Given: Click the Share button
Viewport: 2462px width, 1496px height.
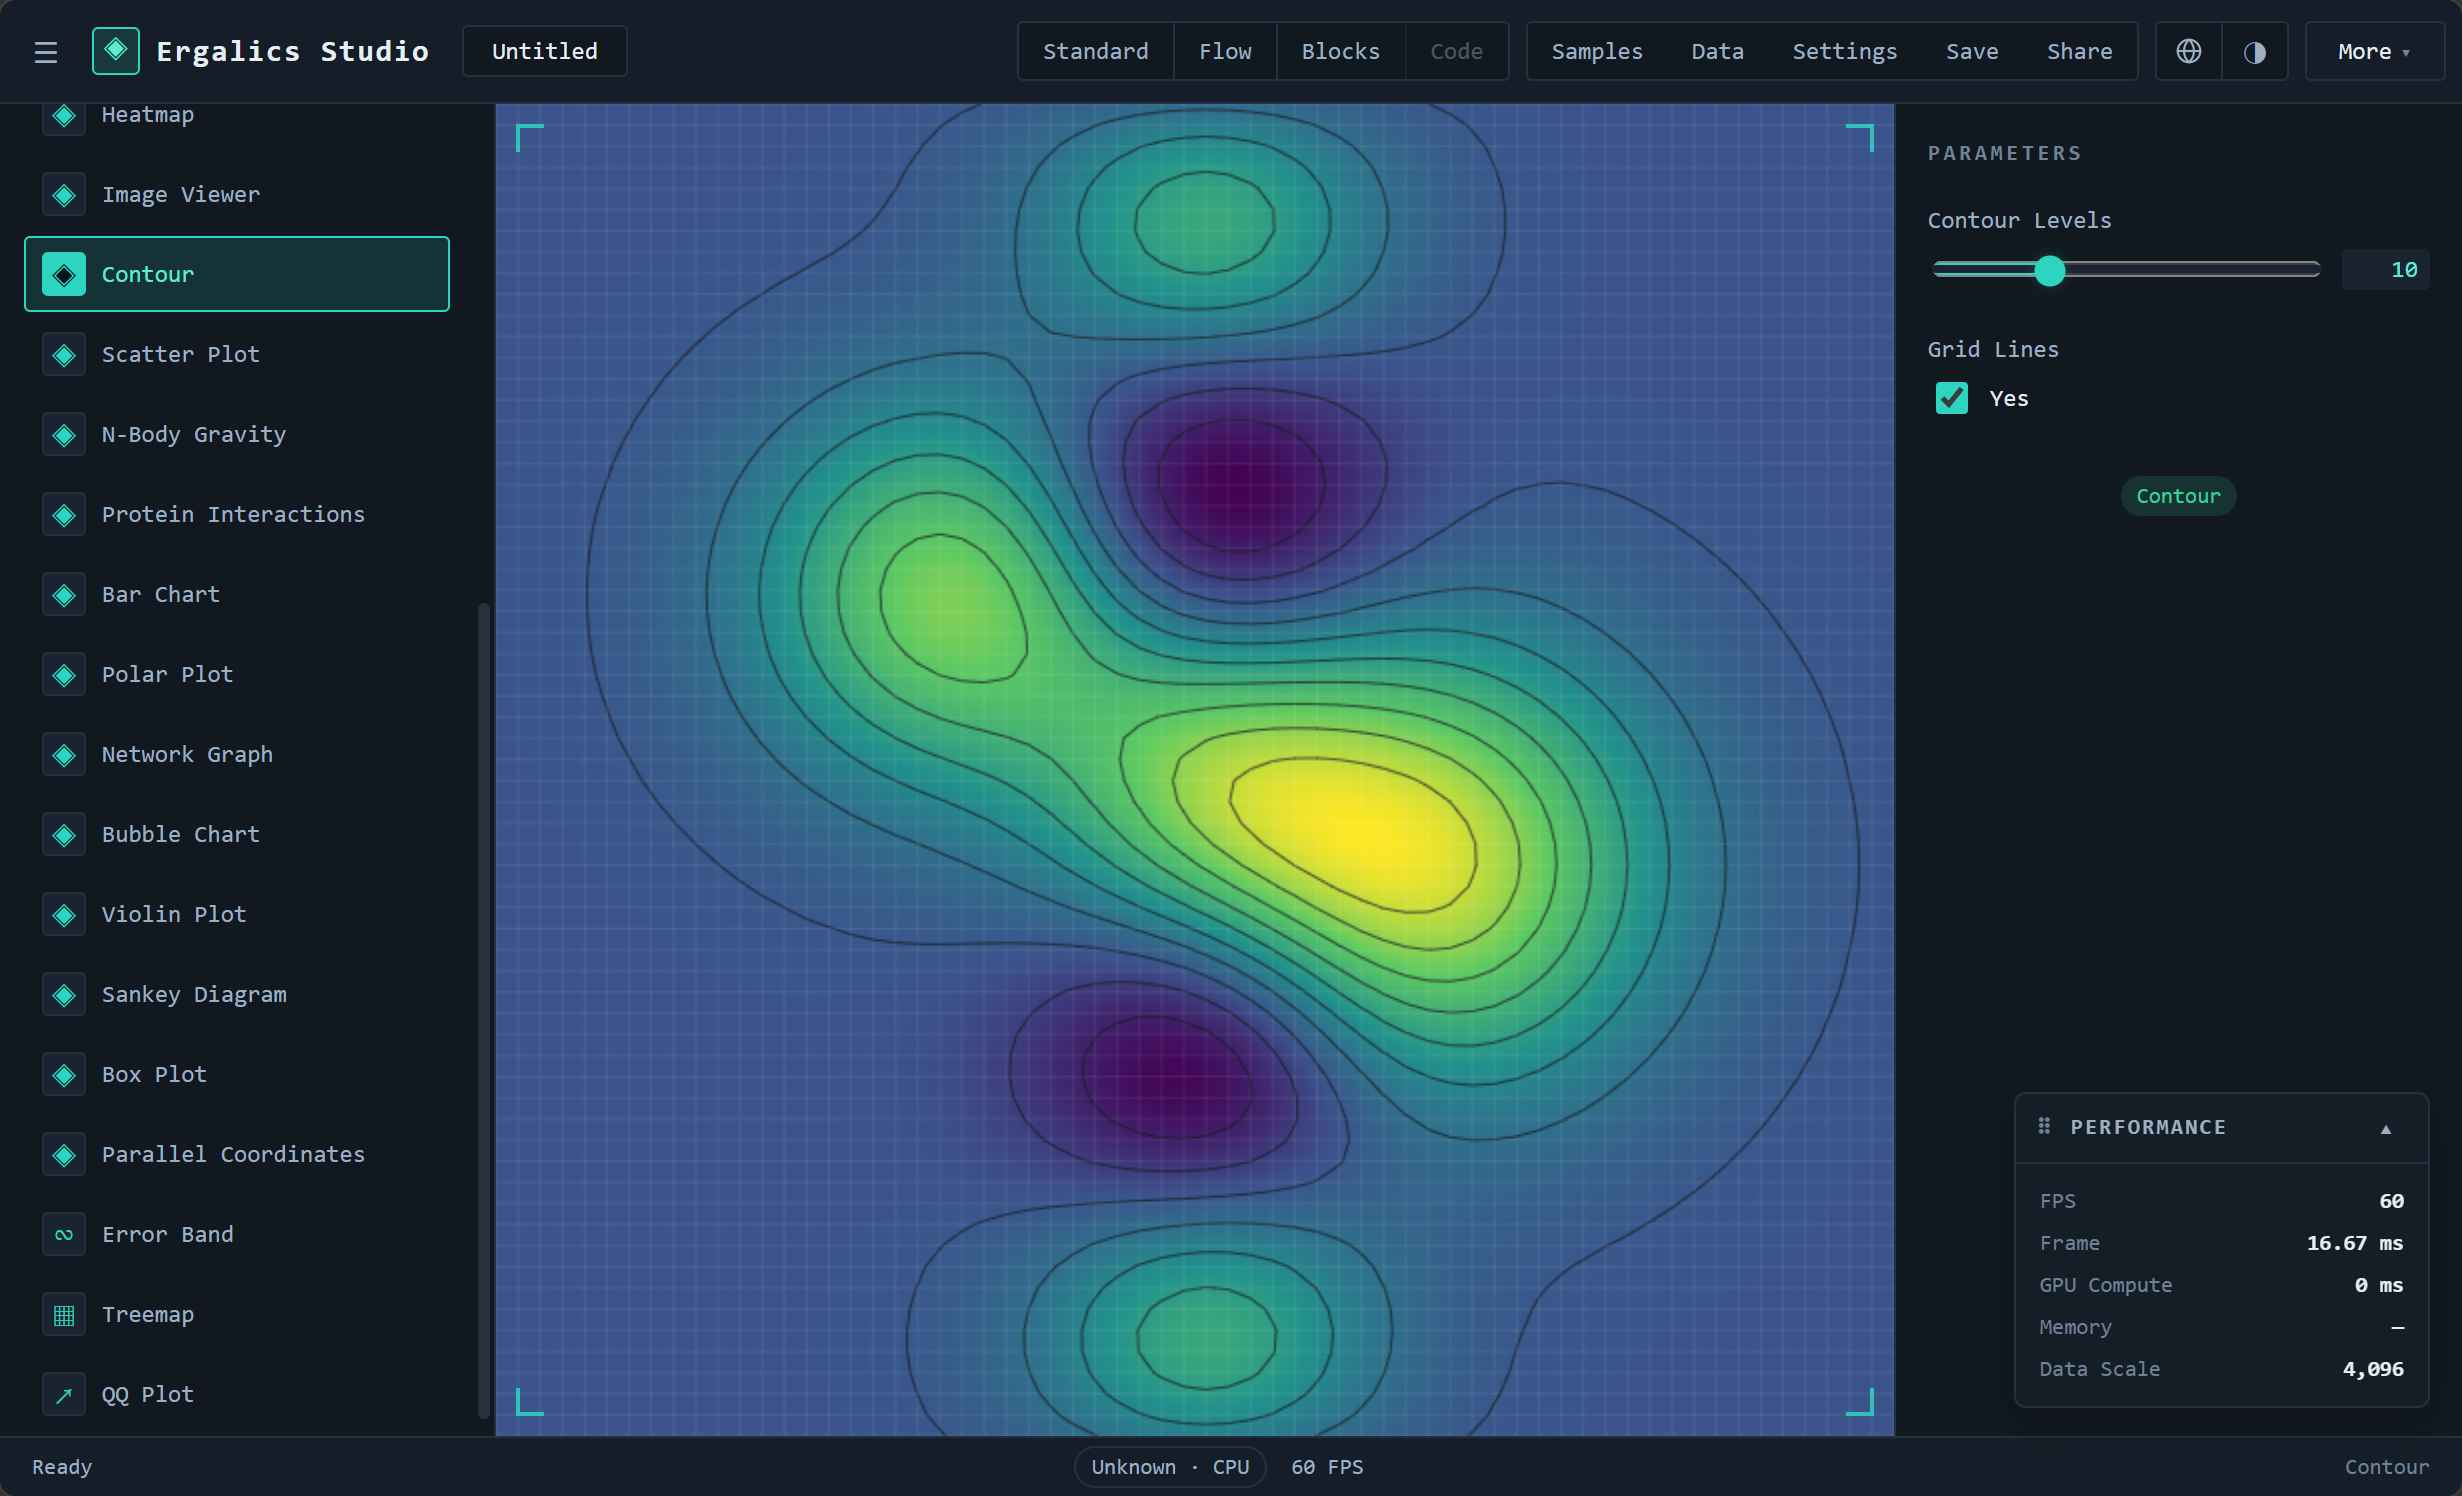Looking at the screenshot, I should pyautogui.click(x=2079, y=51).
